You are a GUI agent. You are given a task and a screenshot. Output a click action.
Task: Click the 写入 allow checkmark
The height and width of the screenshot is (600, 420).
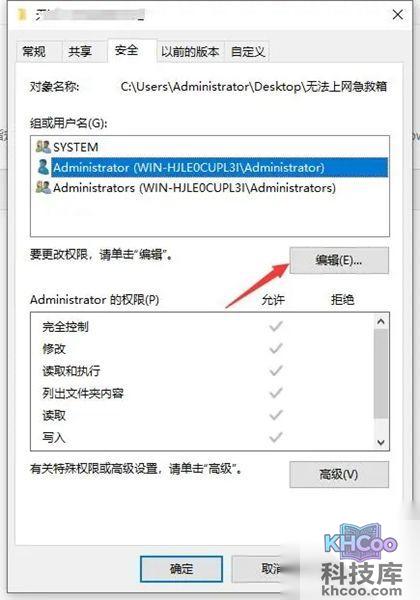tap(275, 437)
